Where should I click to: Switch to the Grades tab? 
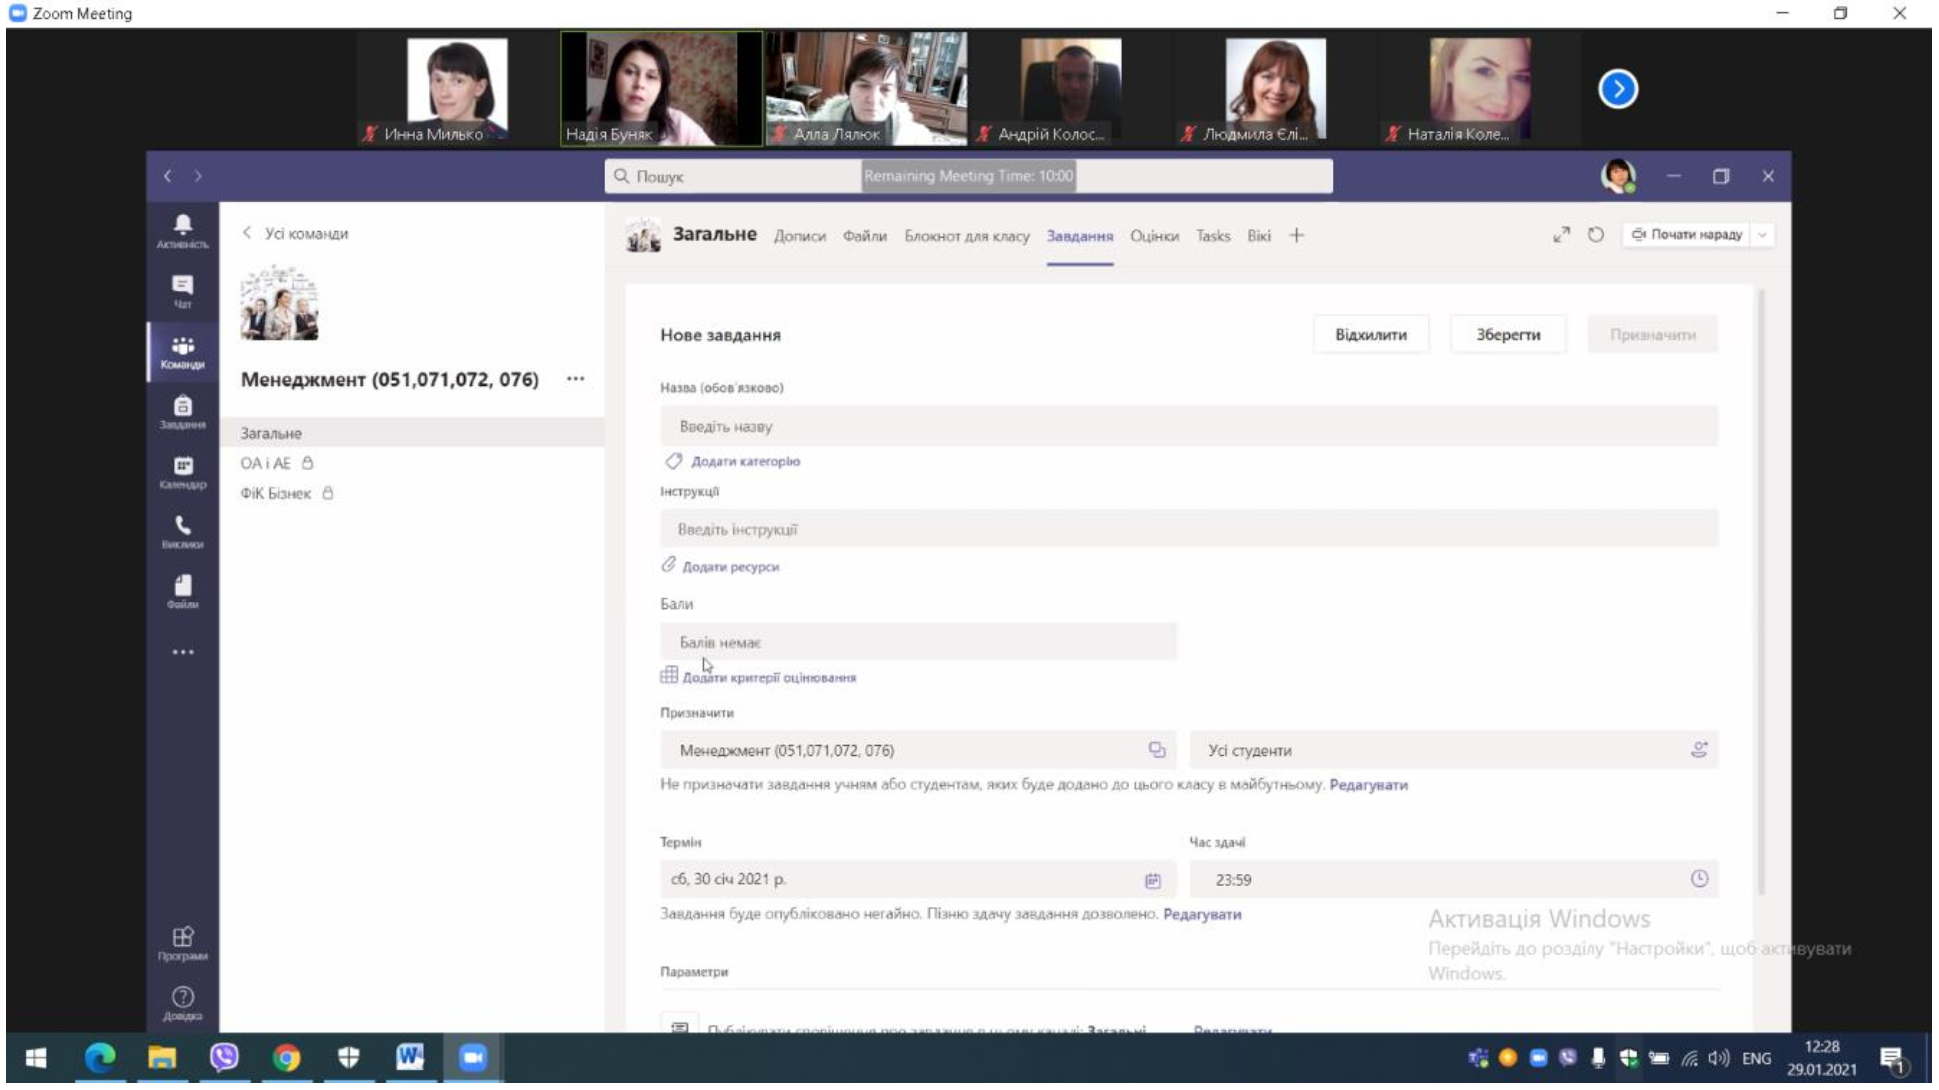tap(1154, 236)
